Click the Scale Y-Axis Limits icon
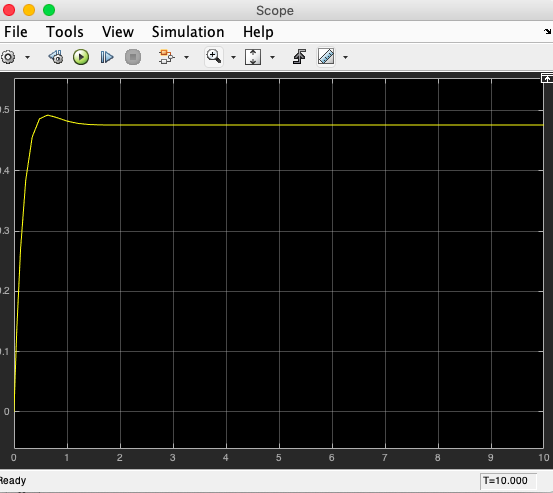Viewport: 553px width, 493px height. [x=253, y=57]
